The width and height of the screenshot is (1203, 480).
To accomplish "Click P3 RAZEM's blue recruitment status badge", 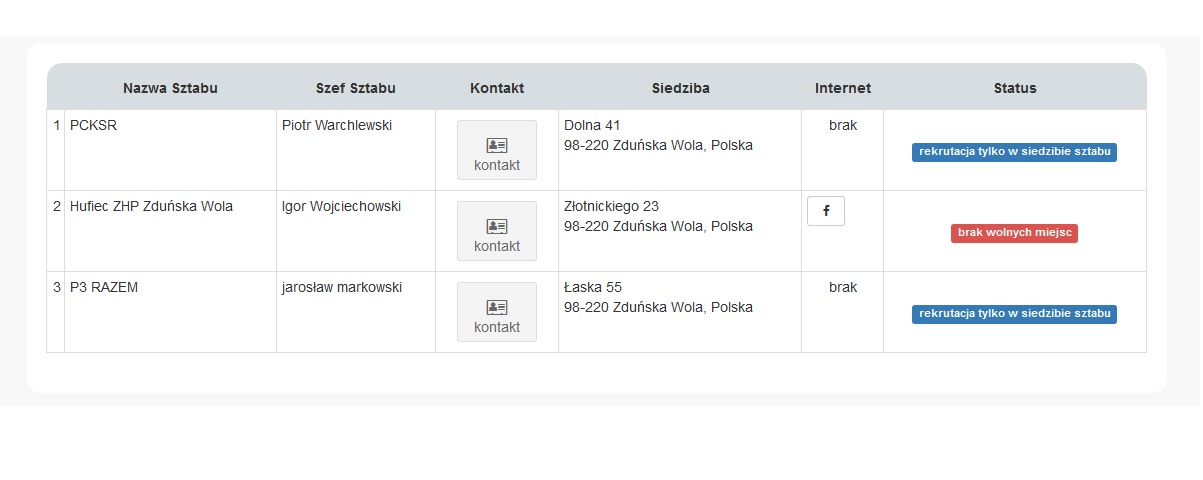I will tap(1014, 314).
